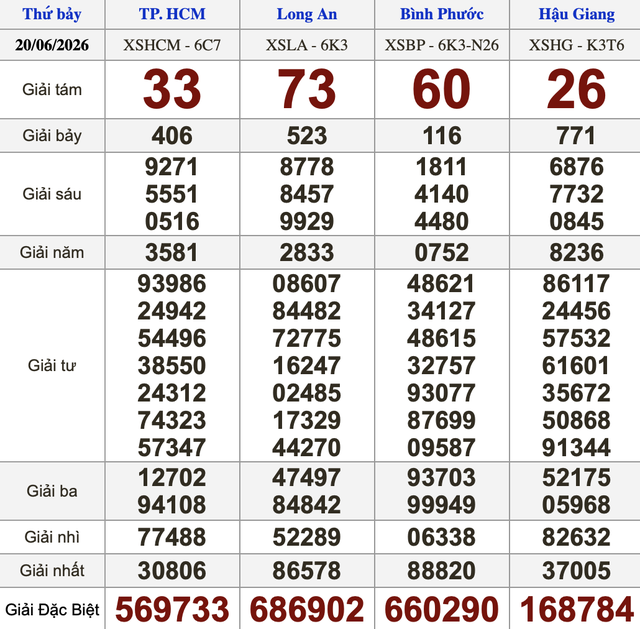Select 12702 in Giải ba

(x=172, y=478)
